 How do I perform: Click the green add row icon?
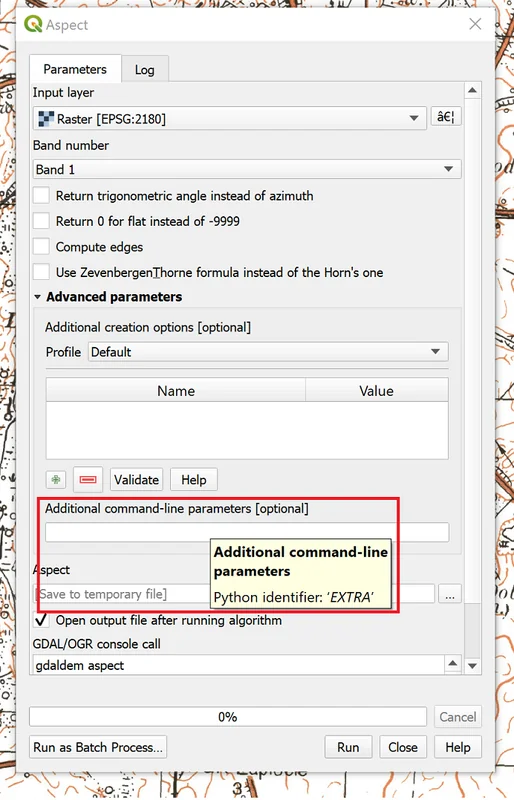click(x=56, y=480)
